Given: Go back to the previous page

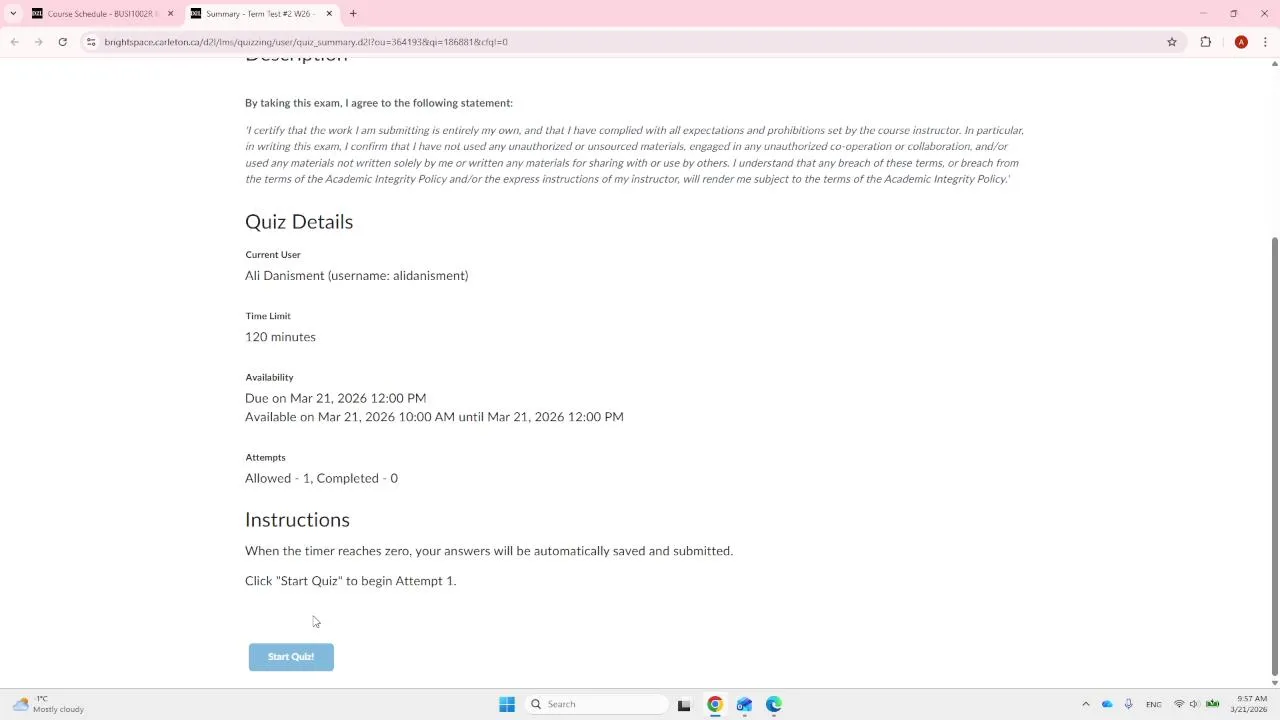Looking at the screenshot, I should (15, 42).
